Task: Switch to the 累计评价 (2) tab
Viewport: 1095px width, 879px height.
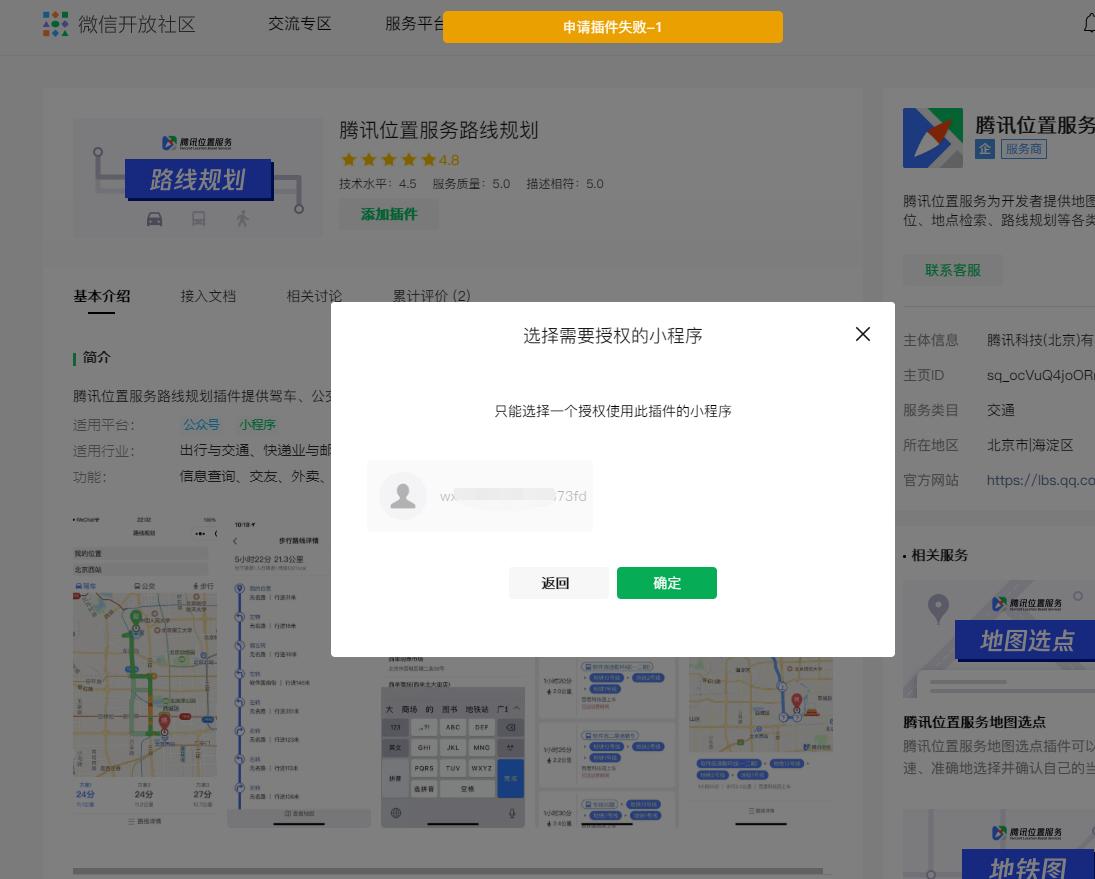Action: [432, 296]
